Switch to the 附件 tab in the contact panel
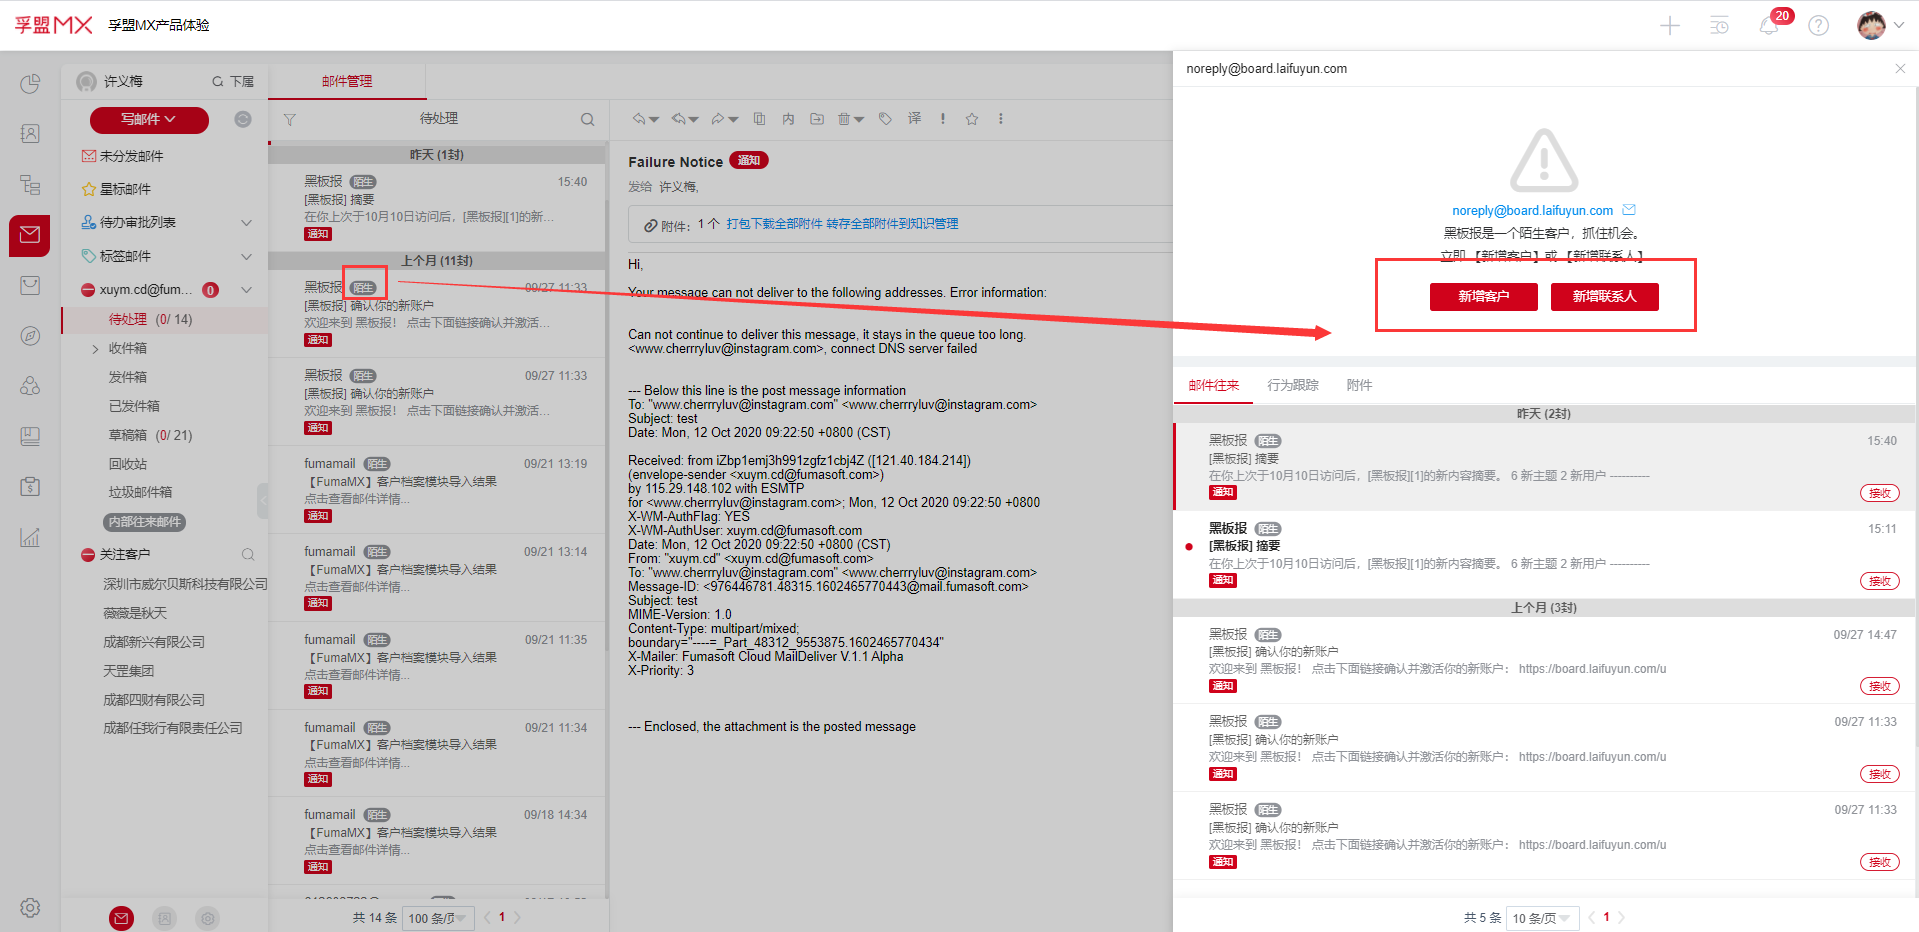The image size is (1919, 932). [1359, 385]
